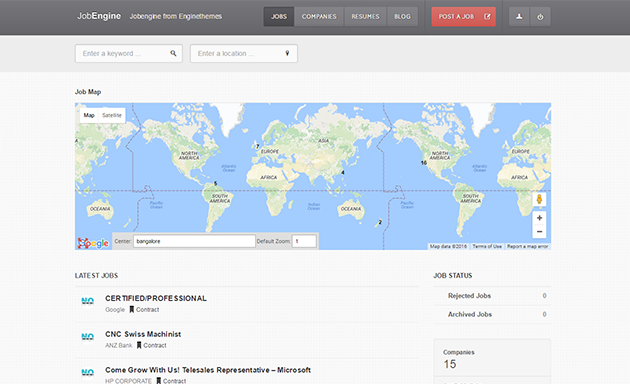Image resolution: width=630 pixels, height=384 pixels.
Task: Click Contract tag under CNC Swiss Machinist
Action: coord(151,345)
